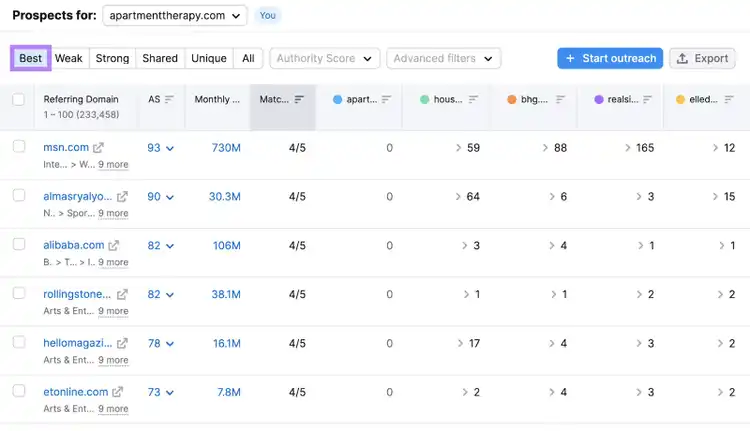Sort by realsi... column icon

pyautogui.click(x=647, y=99)
